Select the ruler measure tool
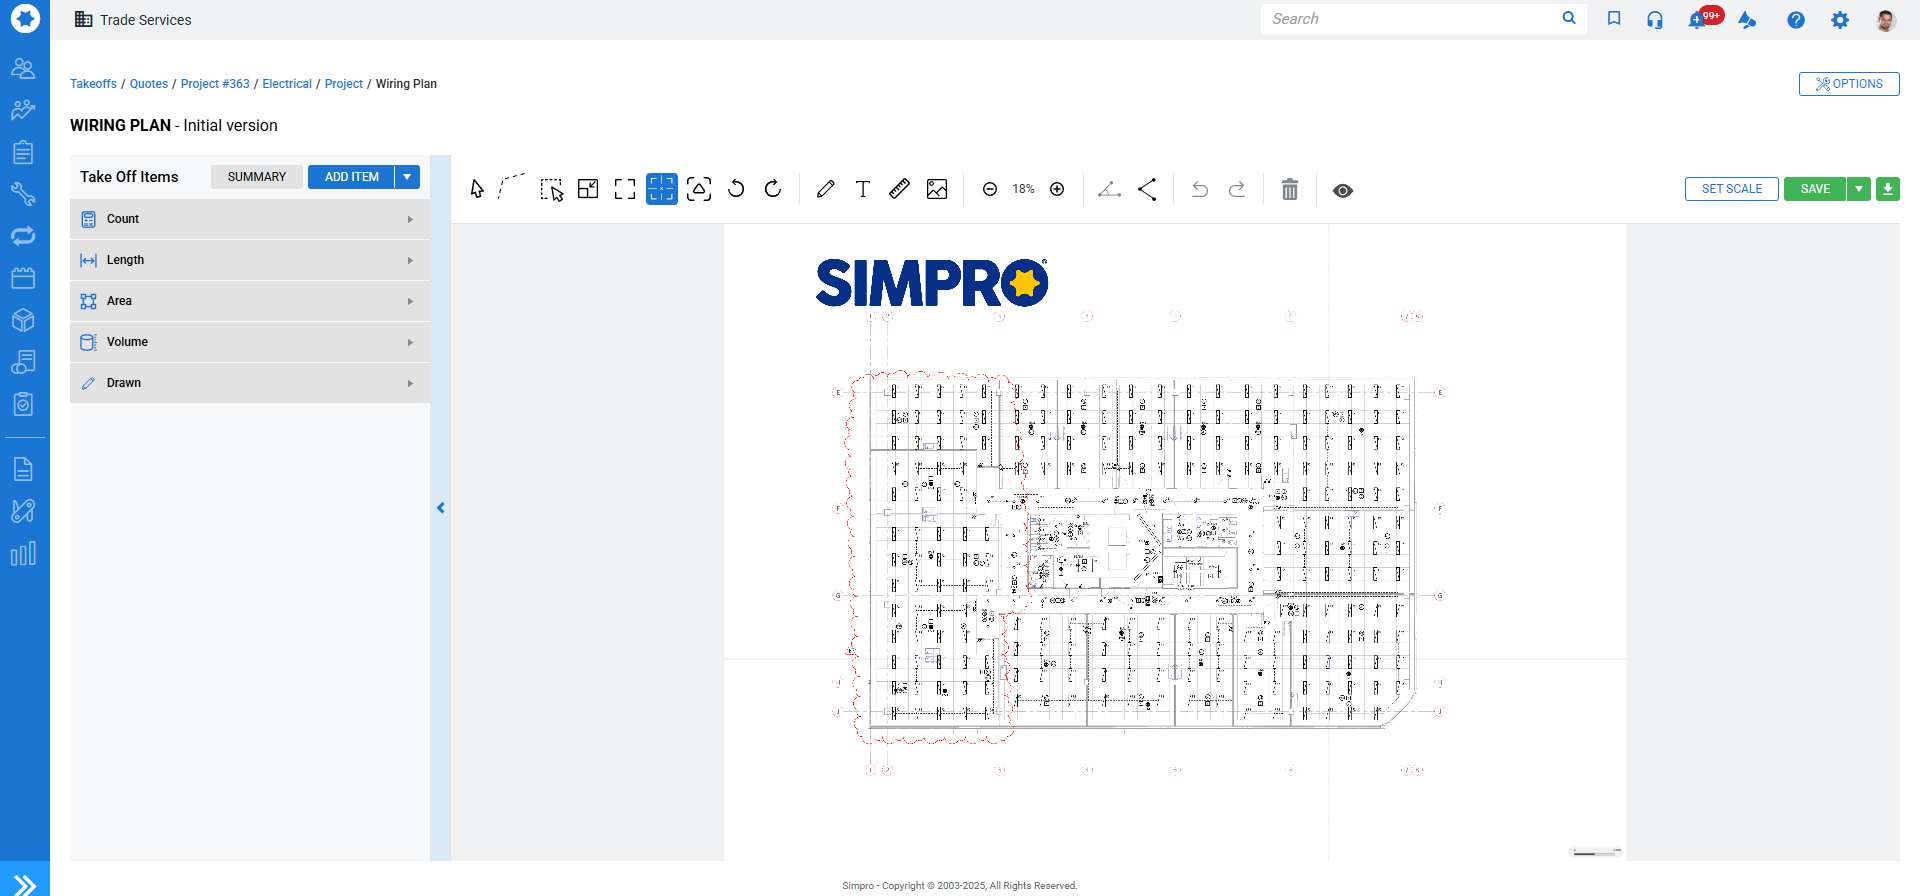Screen dimensions: 1920x896 pyautogui.click(x=899, y=189)
